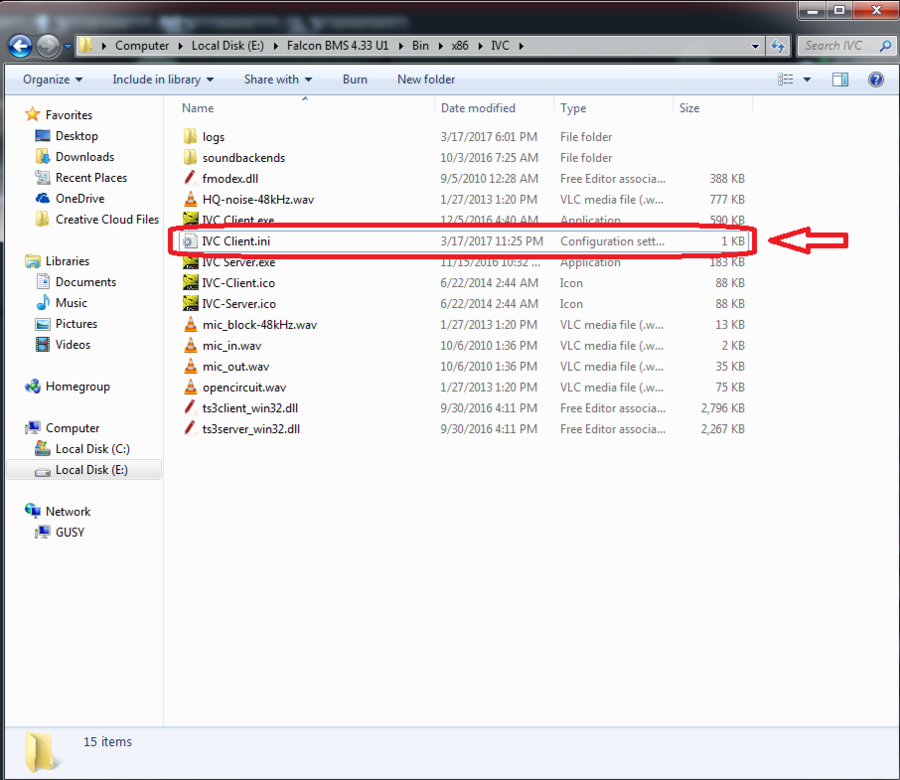Click the Show preview pane icon
The width and height of the screenshot is (900, 780).
tap(840, 79)
